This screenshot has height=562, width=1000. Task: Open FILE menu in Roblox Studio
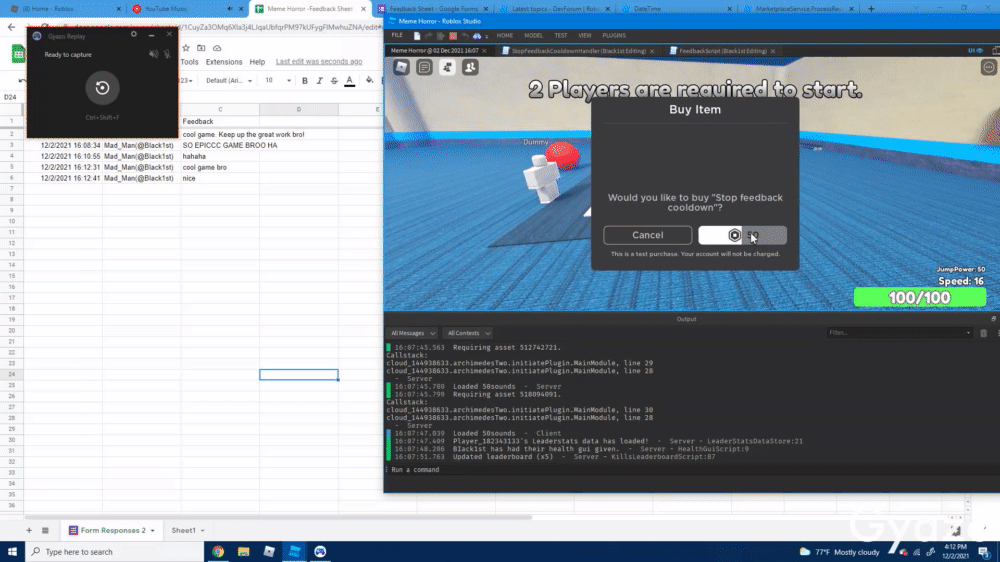pos(397,36)
